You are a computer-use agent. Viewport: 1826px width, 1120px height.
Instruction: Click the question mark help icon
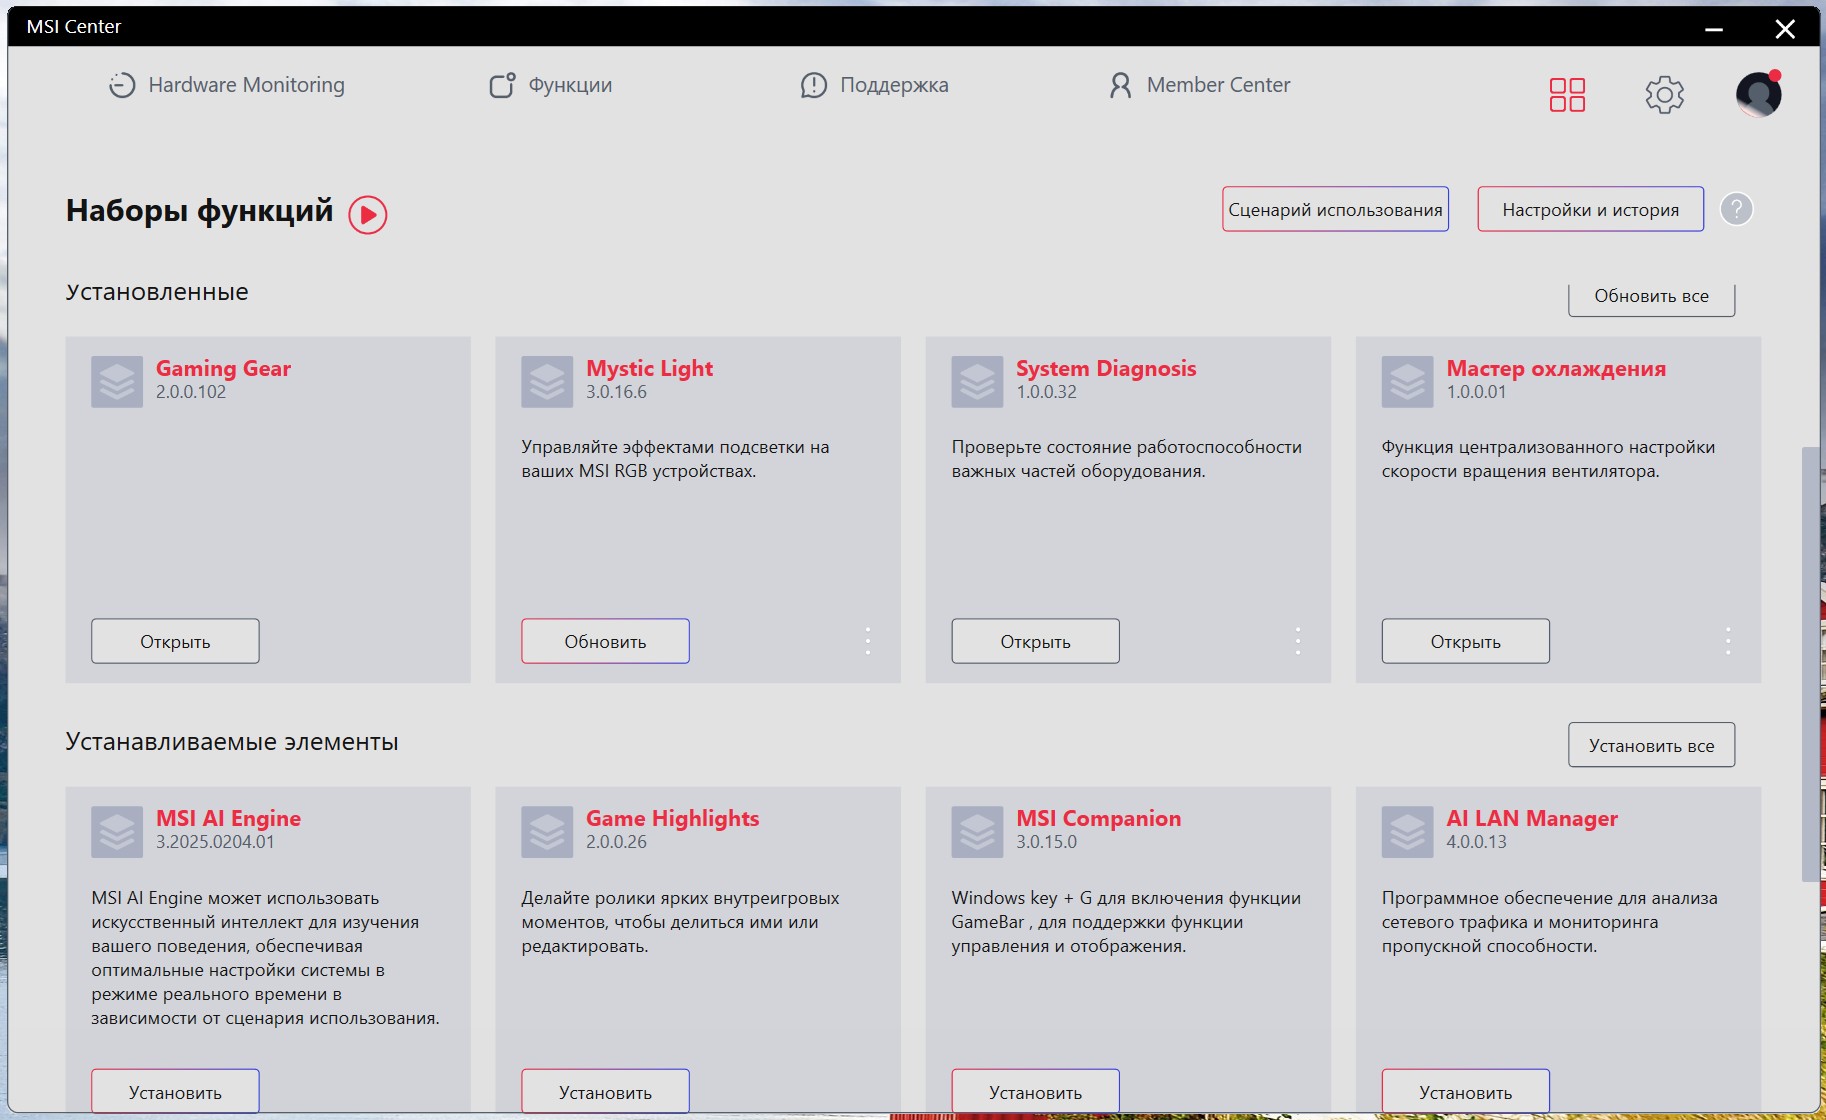pos(1736,209)
